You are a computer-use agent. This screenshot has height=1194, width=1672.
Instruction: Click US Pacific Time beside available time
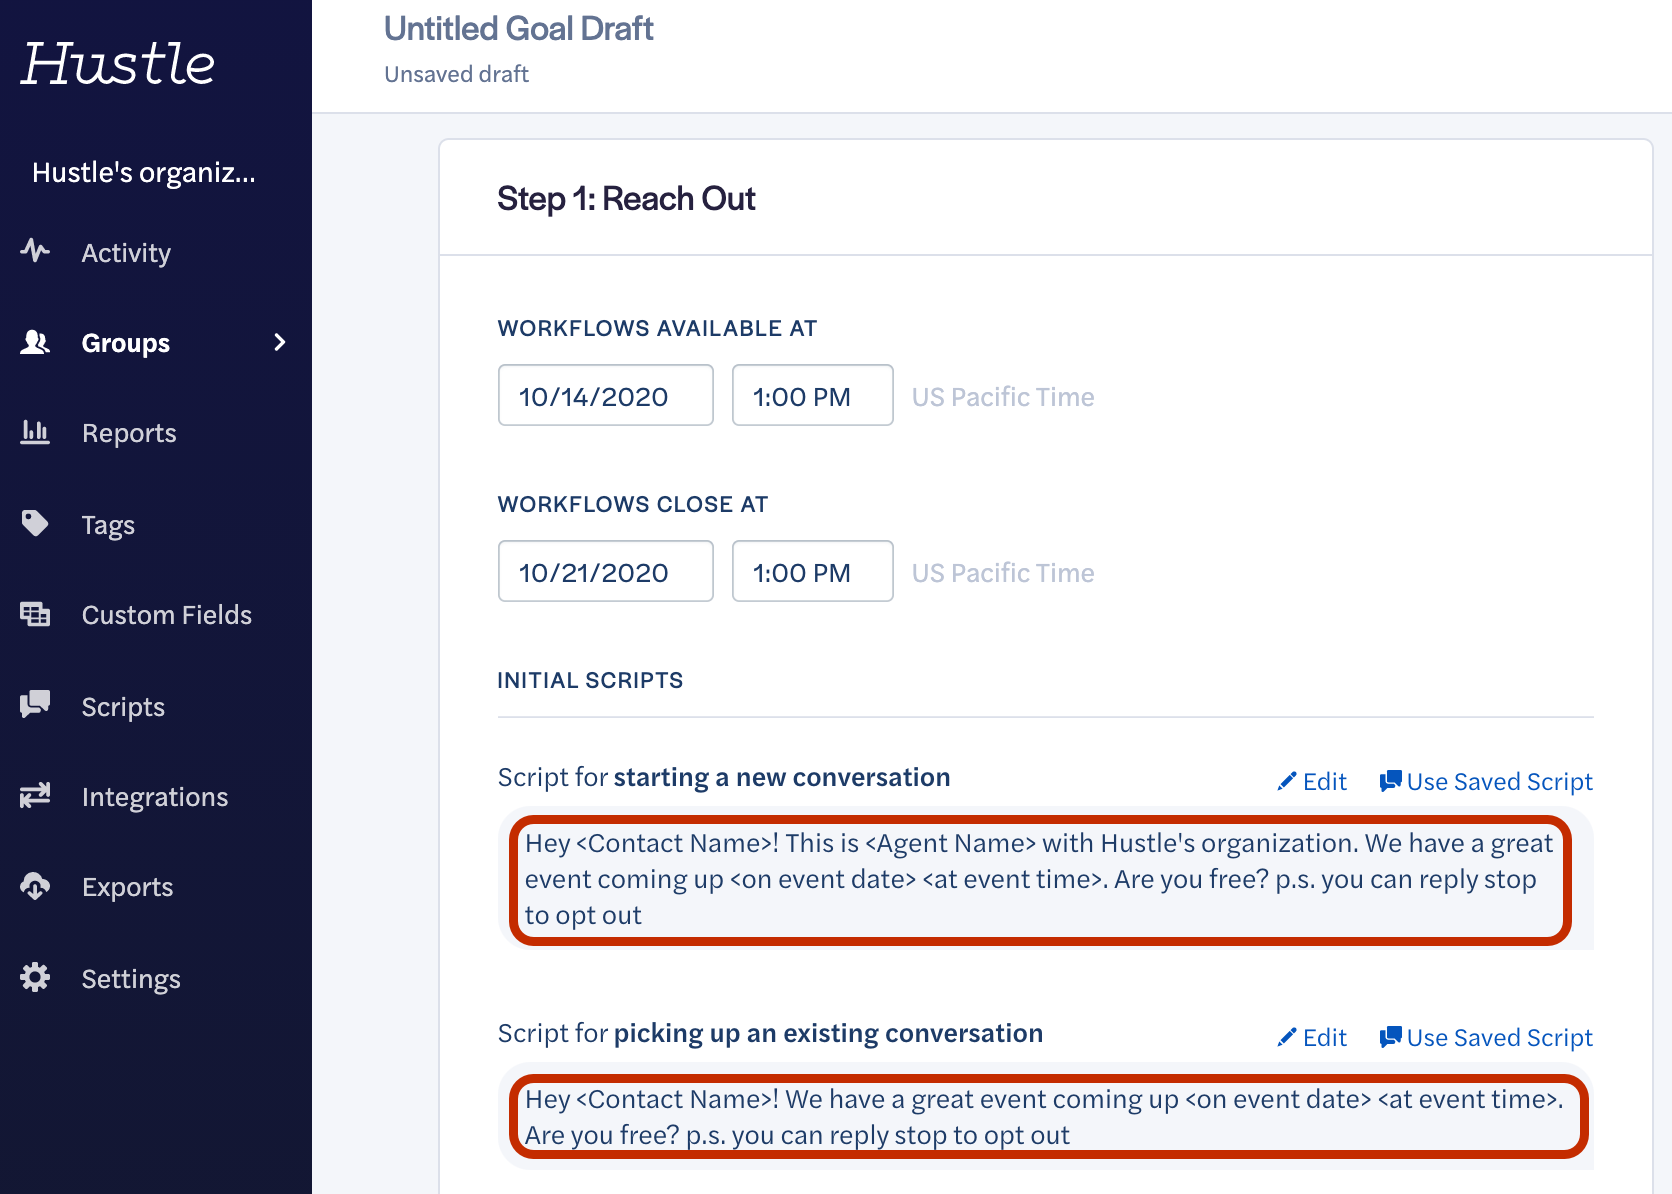[1003, 397]
